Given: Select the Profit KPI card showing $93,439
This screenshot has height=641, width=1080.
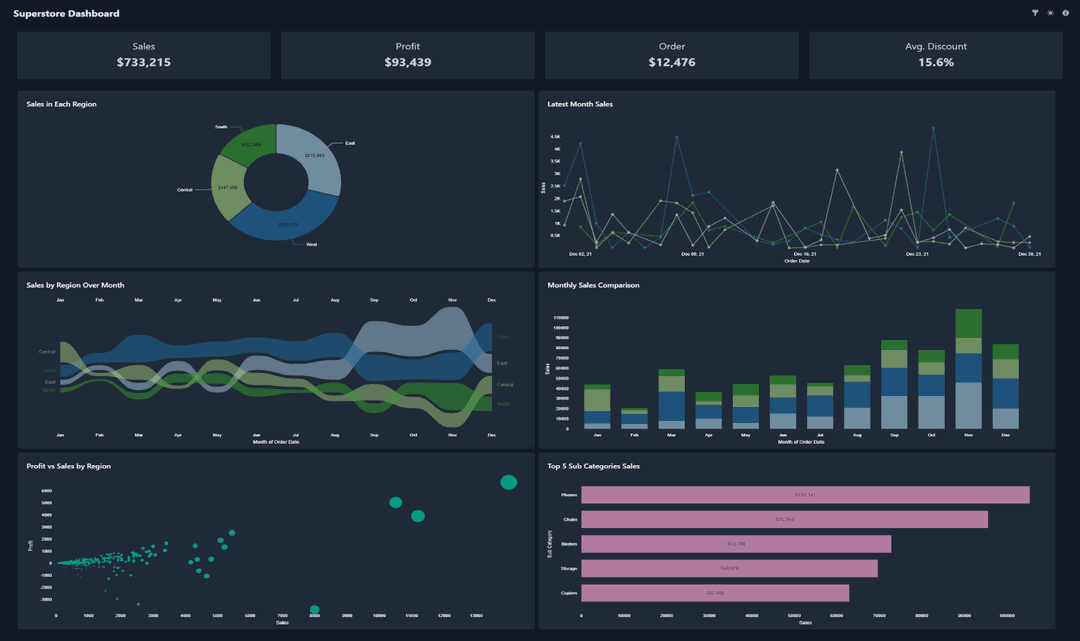Looking at the screenshot, I should tap(408, 55).
